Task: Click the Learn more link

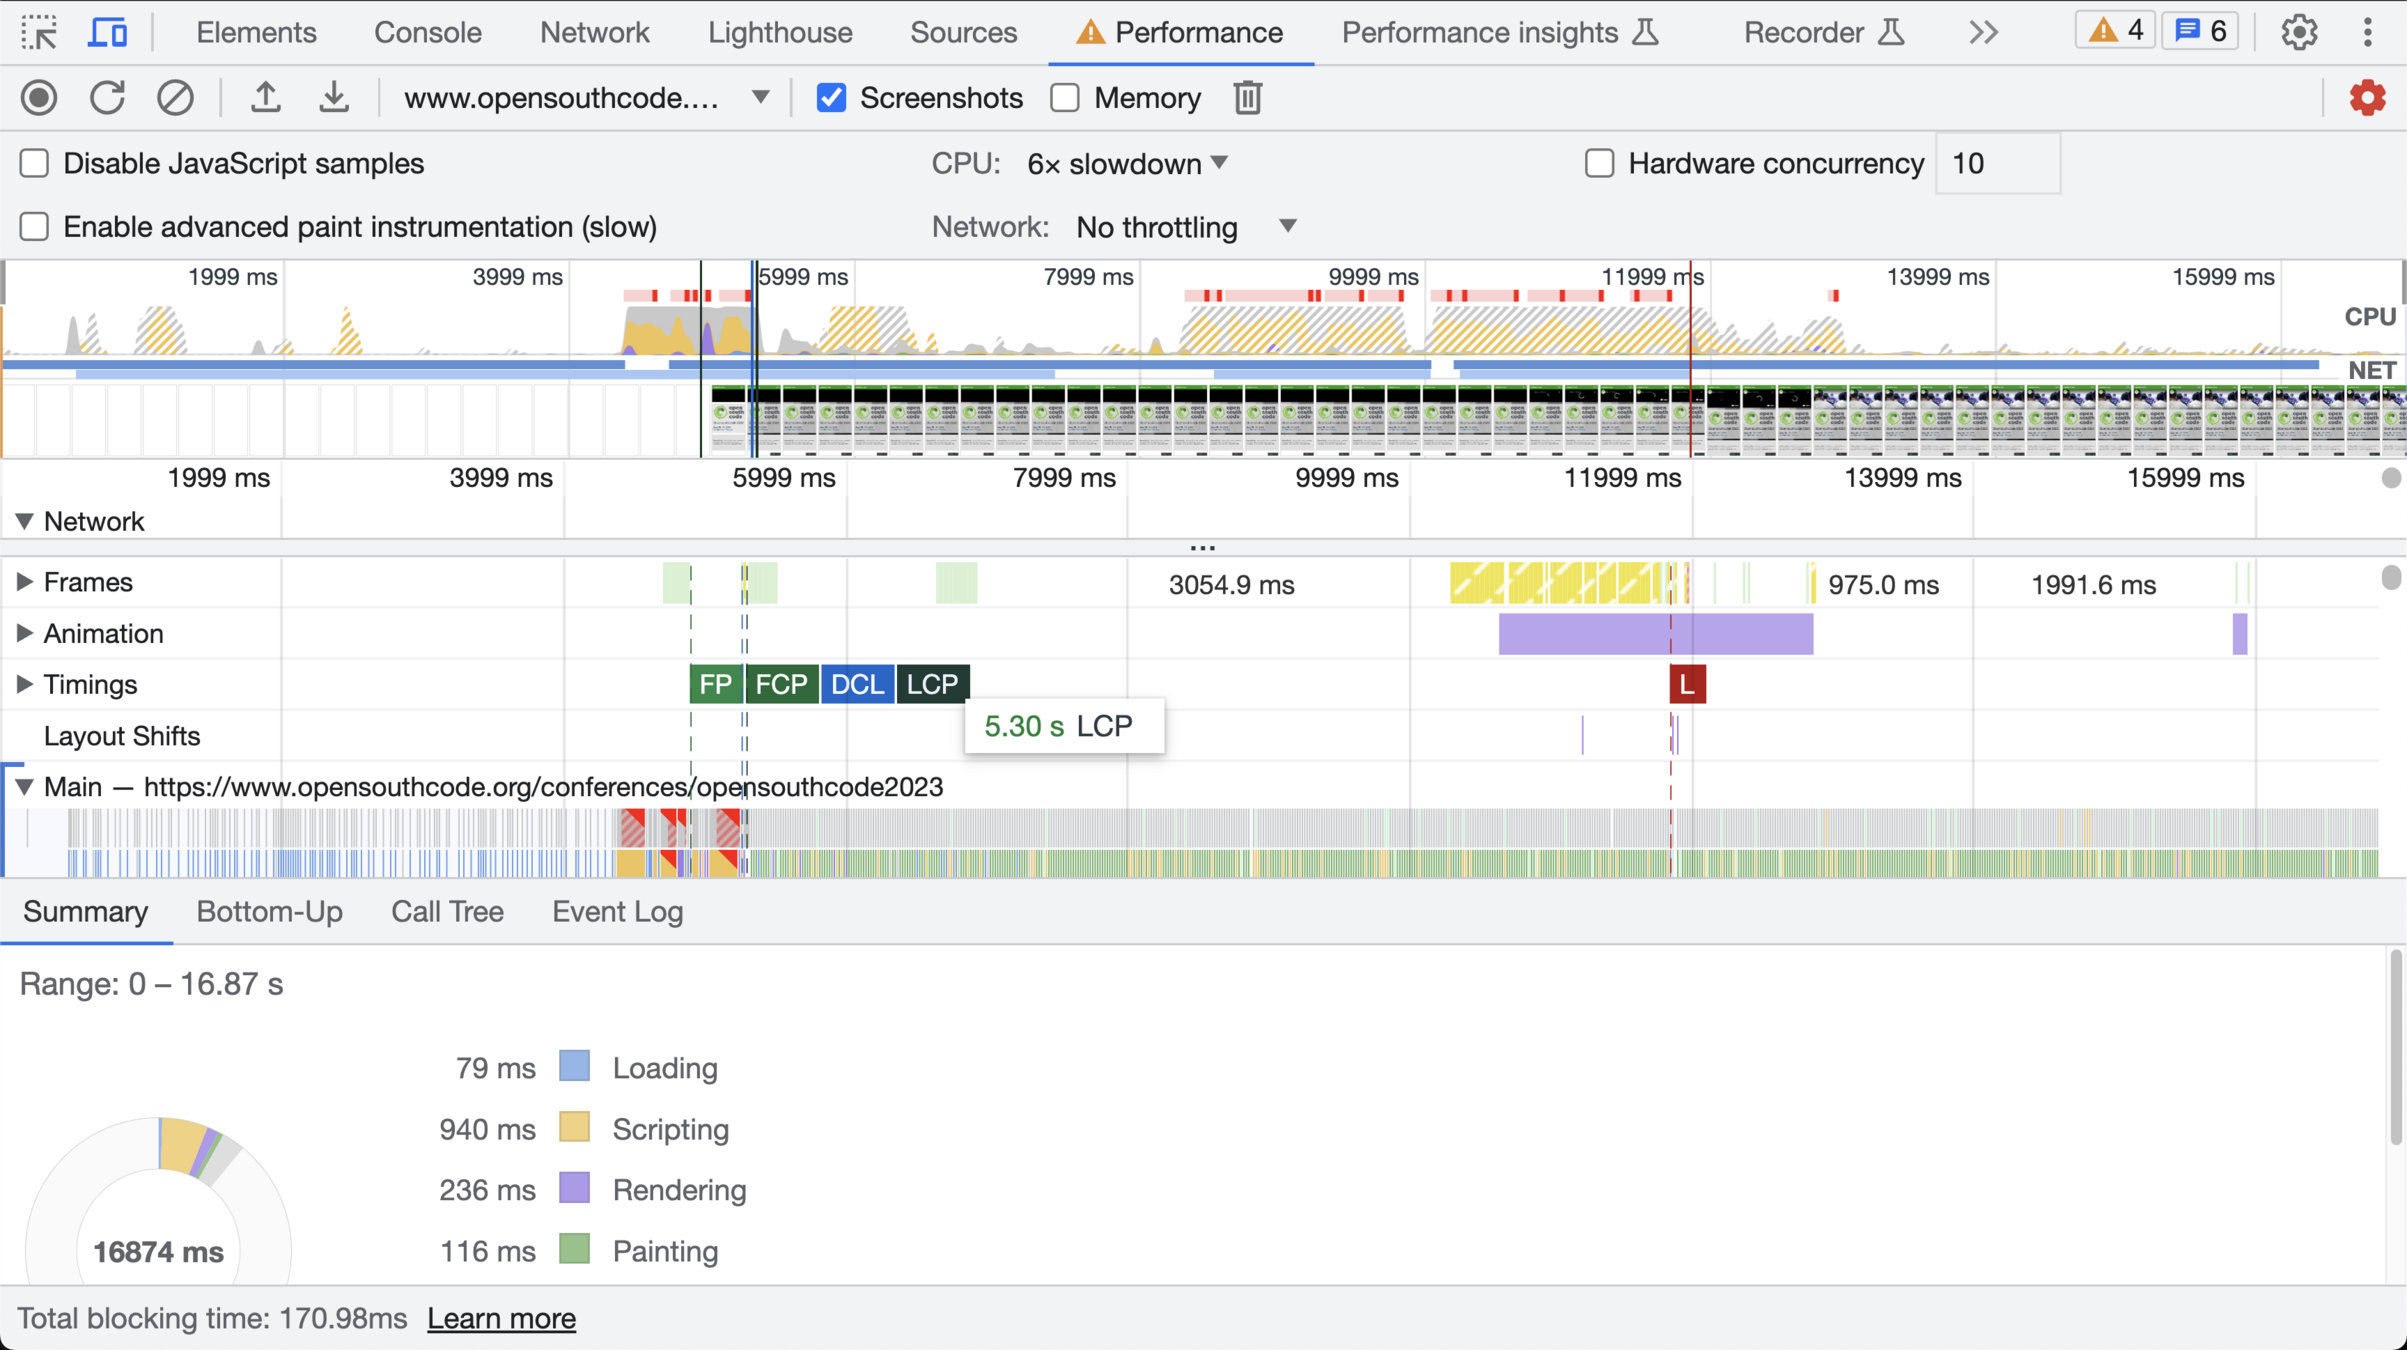Action: [501, 1318]
